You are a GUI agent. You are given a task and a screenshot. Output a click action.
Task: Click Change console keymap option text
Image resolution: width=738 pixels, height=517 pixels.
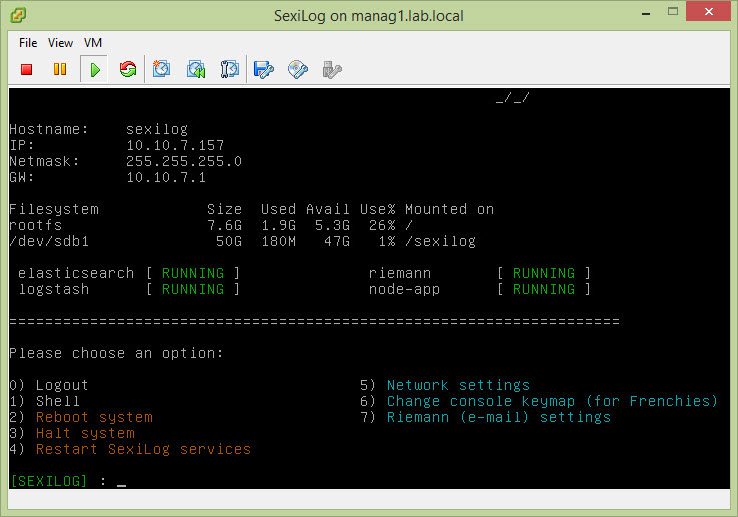[552, 401]
